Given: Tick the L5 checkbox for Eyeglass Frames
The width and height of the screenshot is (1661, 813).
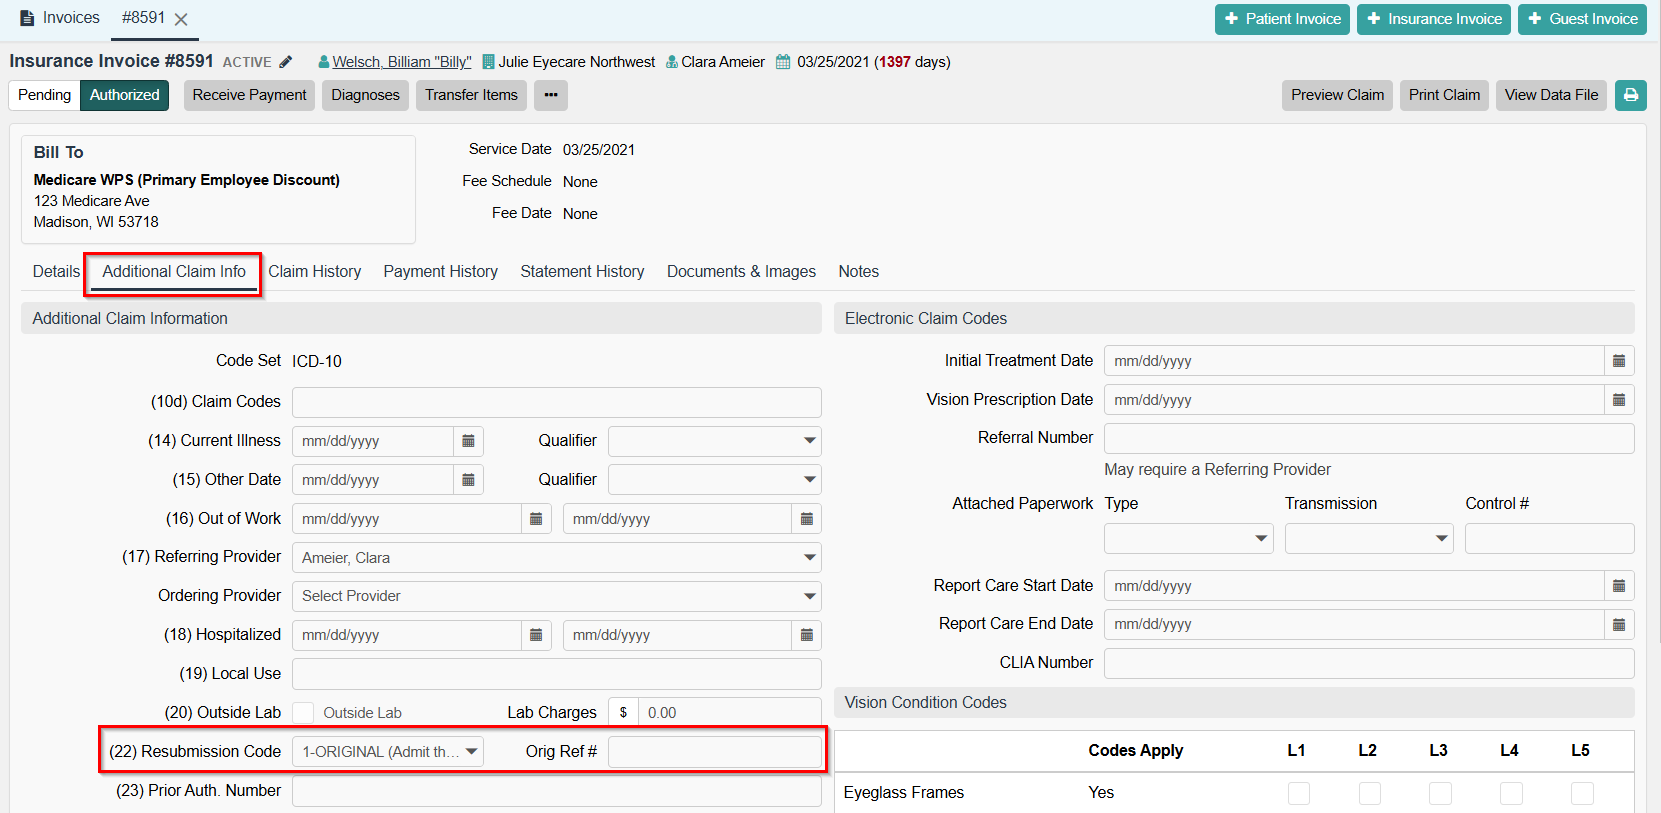Looking at the screenshot, I should coord(1581,793).
